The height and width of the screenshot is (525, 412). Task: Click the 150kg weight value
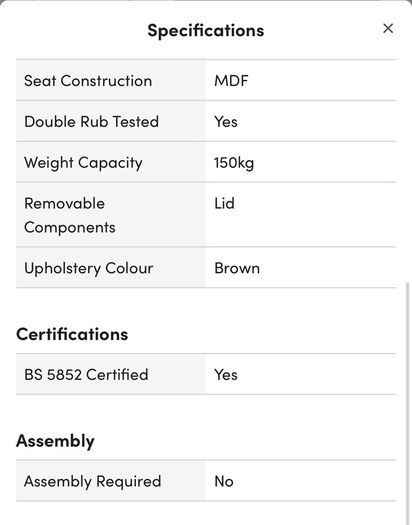pos(234,163)
